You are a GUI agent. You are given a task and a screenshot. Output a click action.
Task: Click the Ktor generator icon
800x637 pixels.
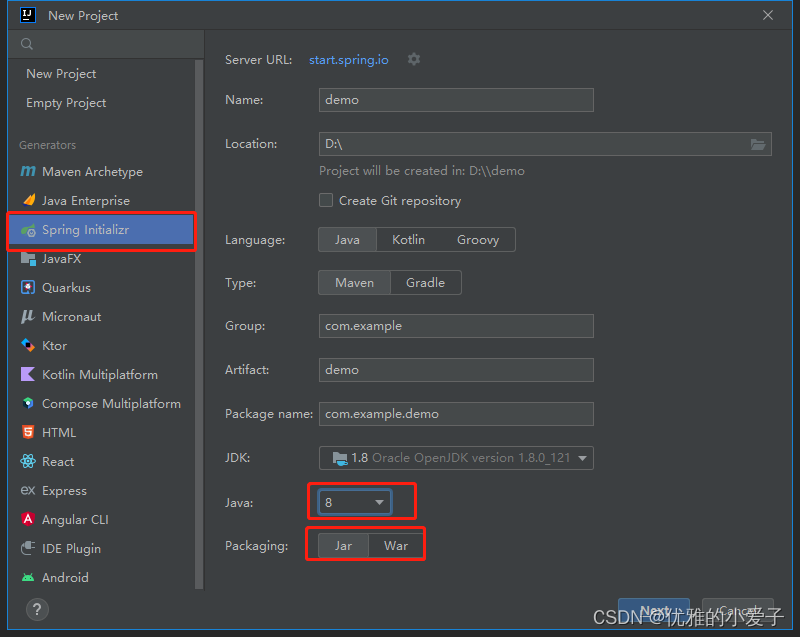(x=28, y=345)
